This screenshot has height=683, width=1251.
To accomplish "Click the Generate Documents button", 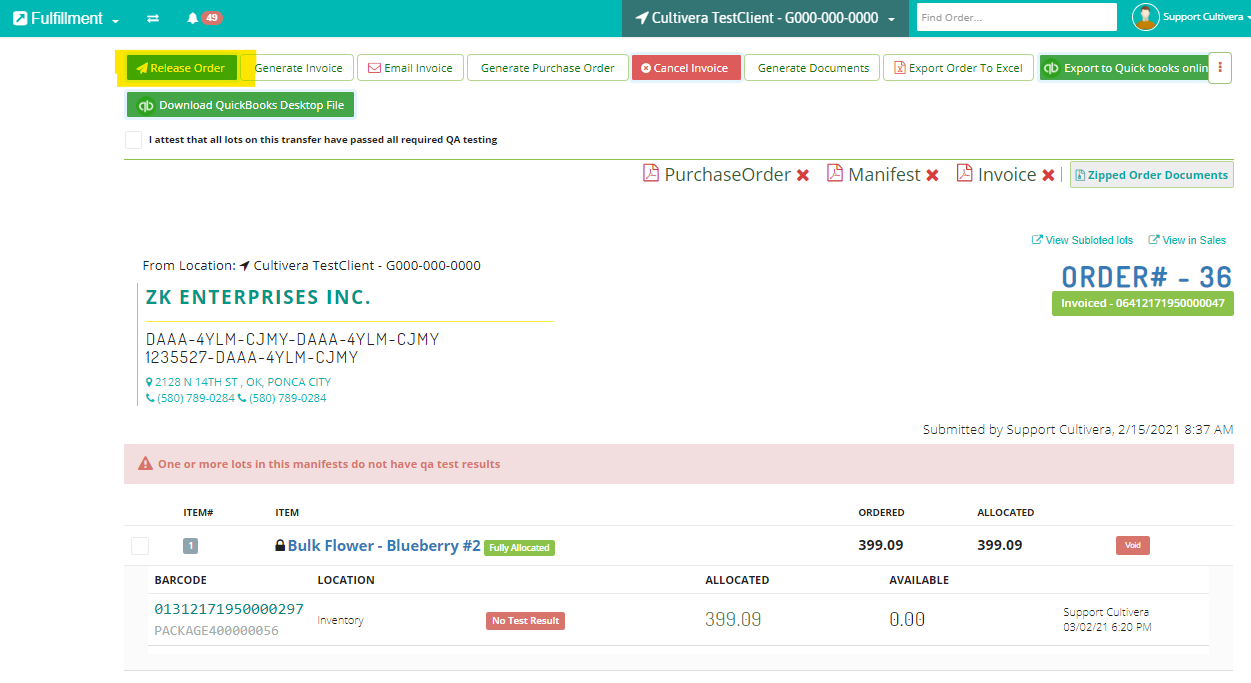I will point(812,68).
